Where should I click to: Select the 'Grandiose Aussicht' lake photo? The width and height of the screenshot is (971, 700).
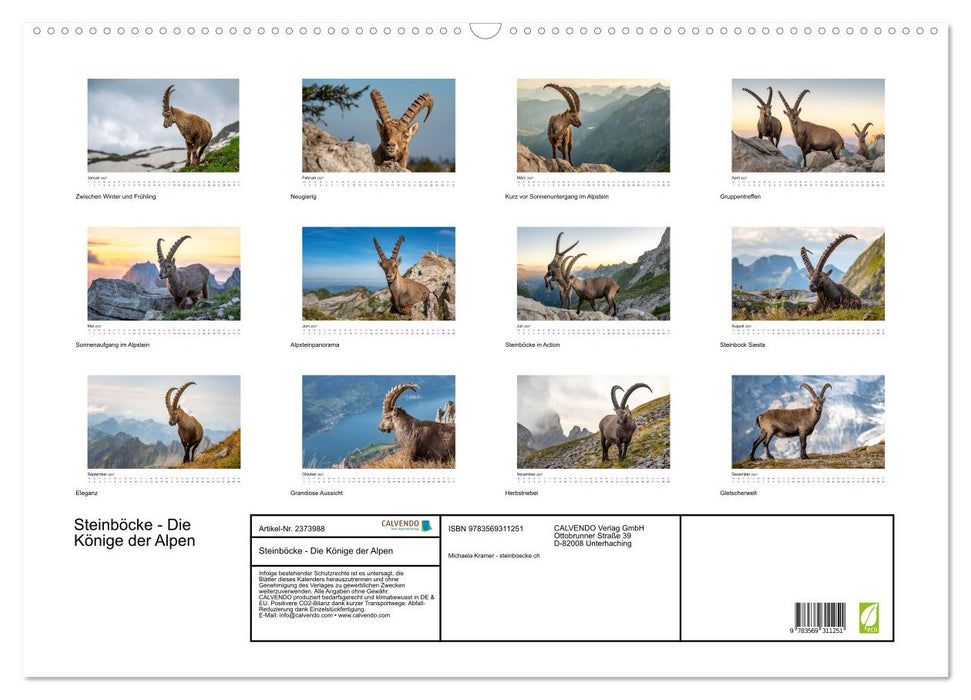[x=378, y=422]
